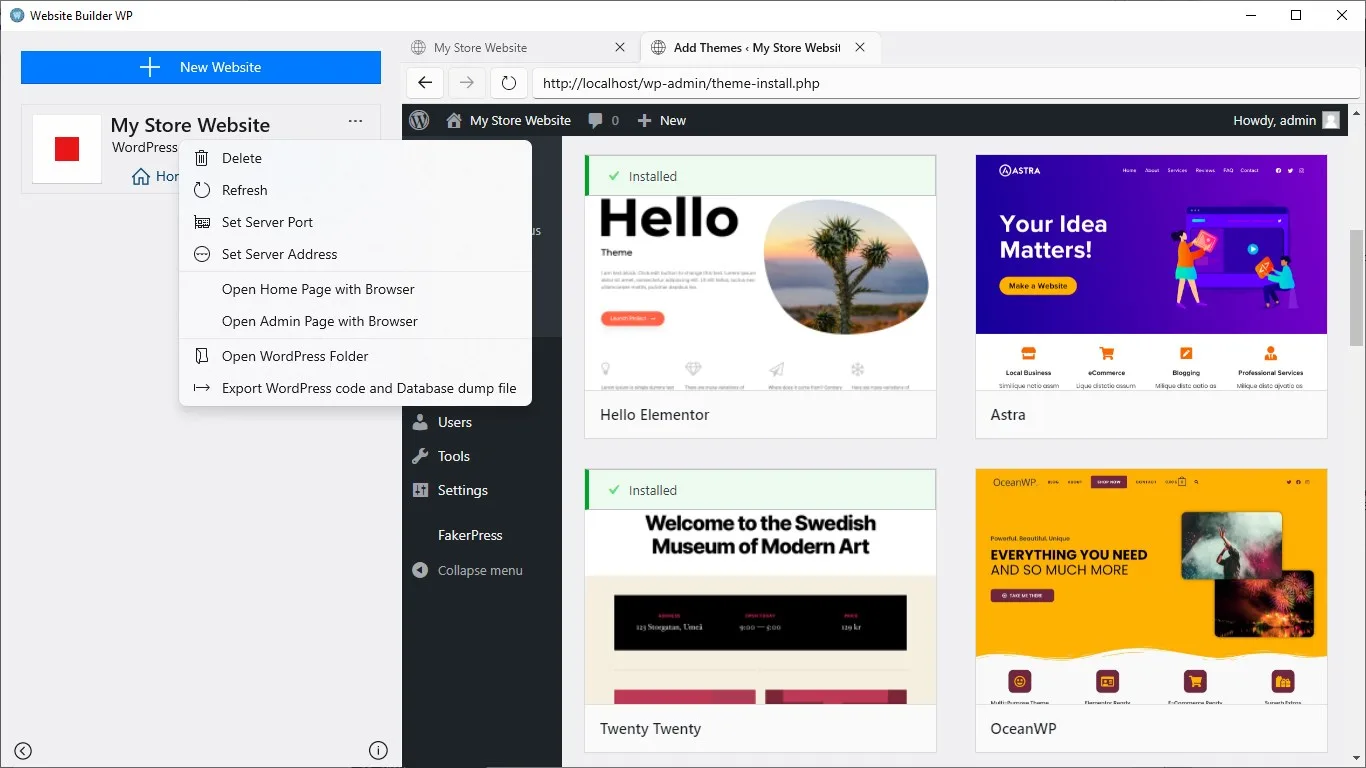The height and width of the screenshot is (768, 1366).
Task: Click the folder icon beside Open WordPress Folder
Action: pyautogui.click(x=202, y=356)
